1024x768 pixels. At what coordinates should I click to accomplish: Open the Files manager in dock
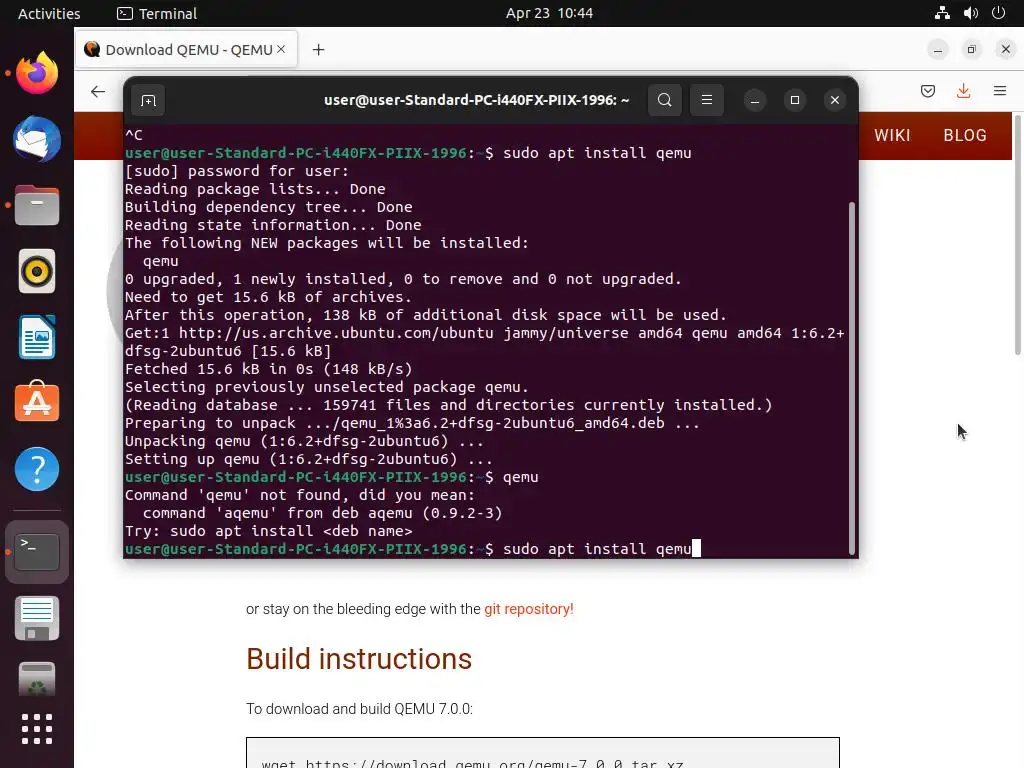pyautogui.click(x=37, y=205)
